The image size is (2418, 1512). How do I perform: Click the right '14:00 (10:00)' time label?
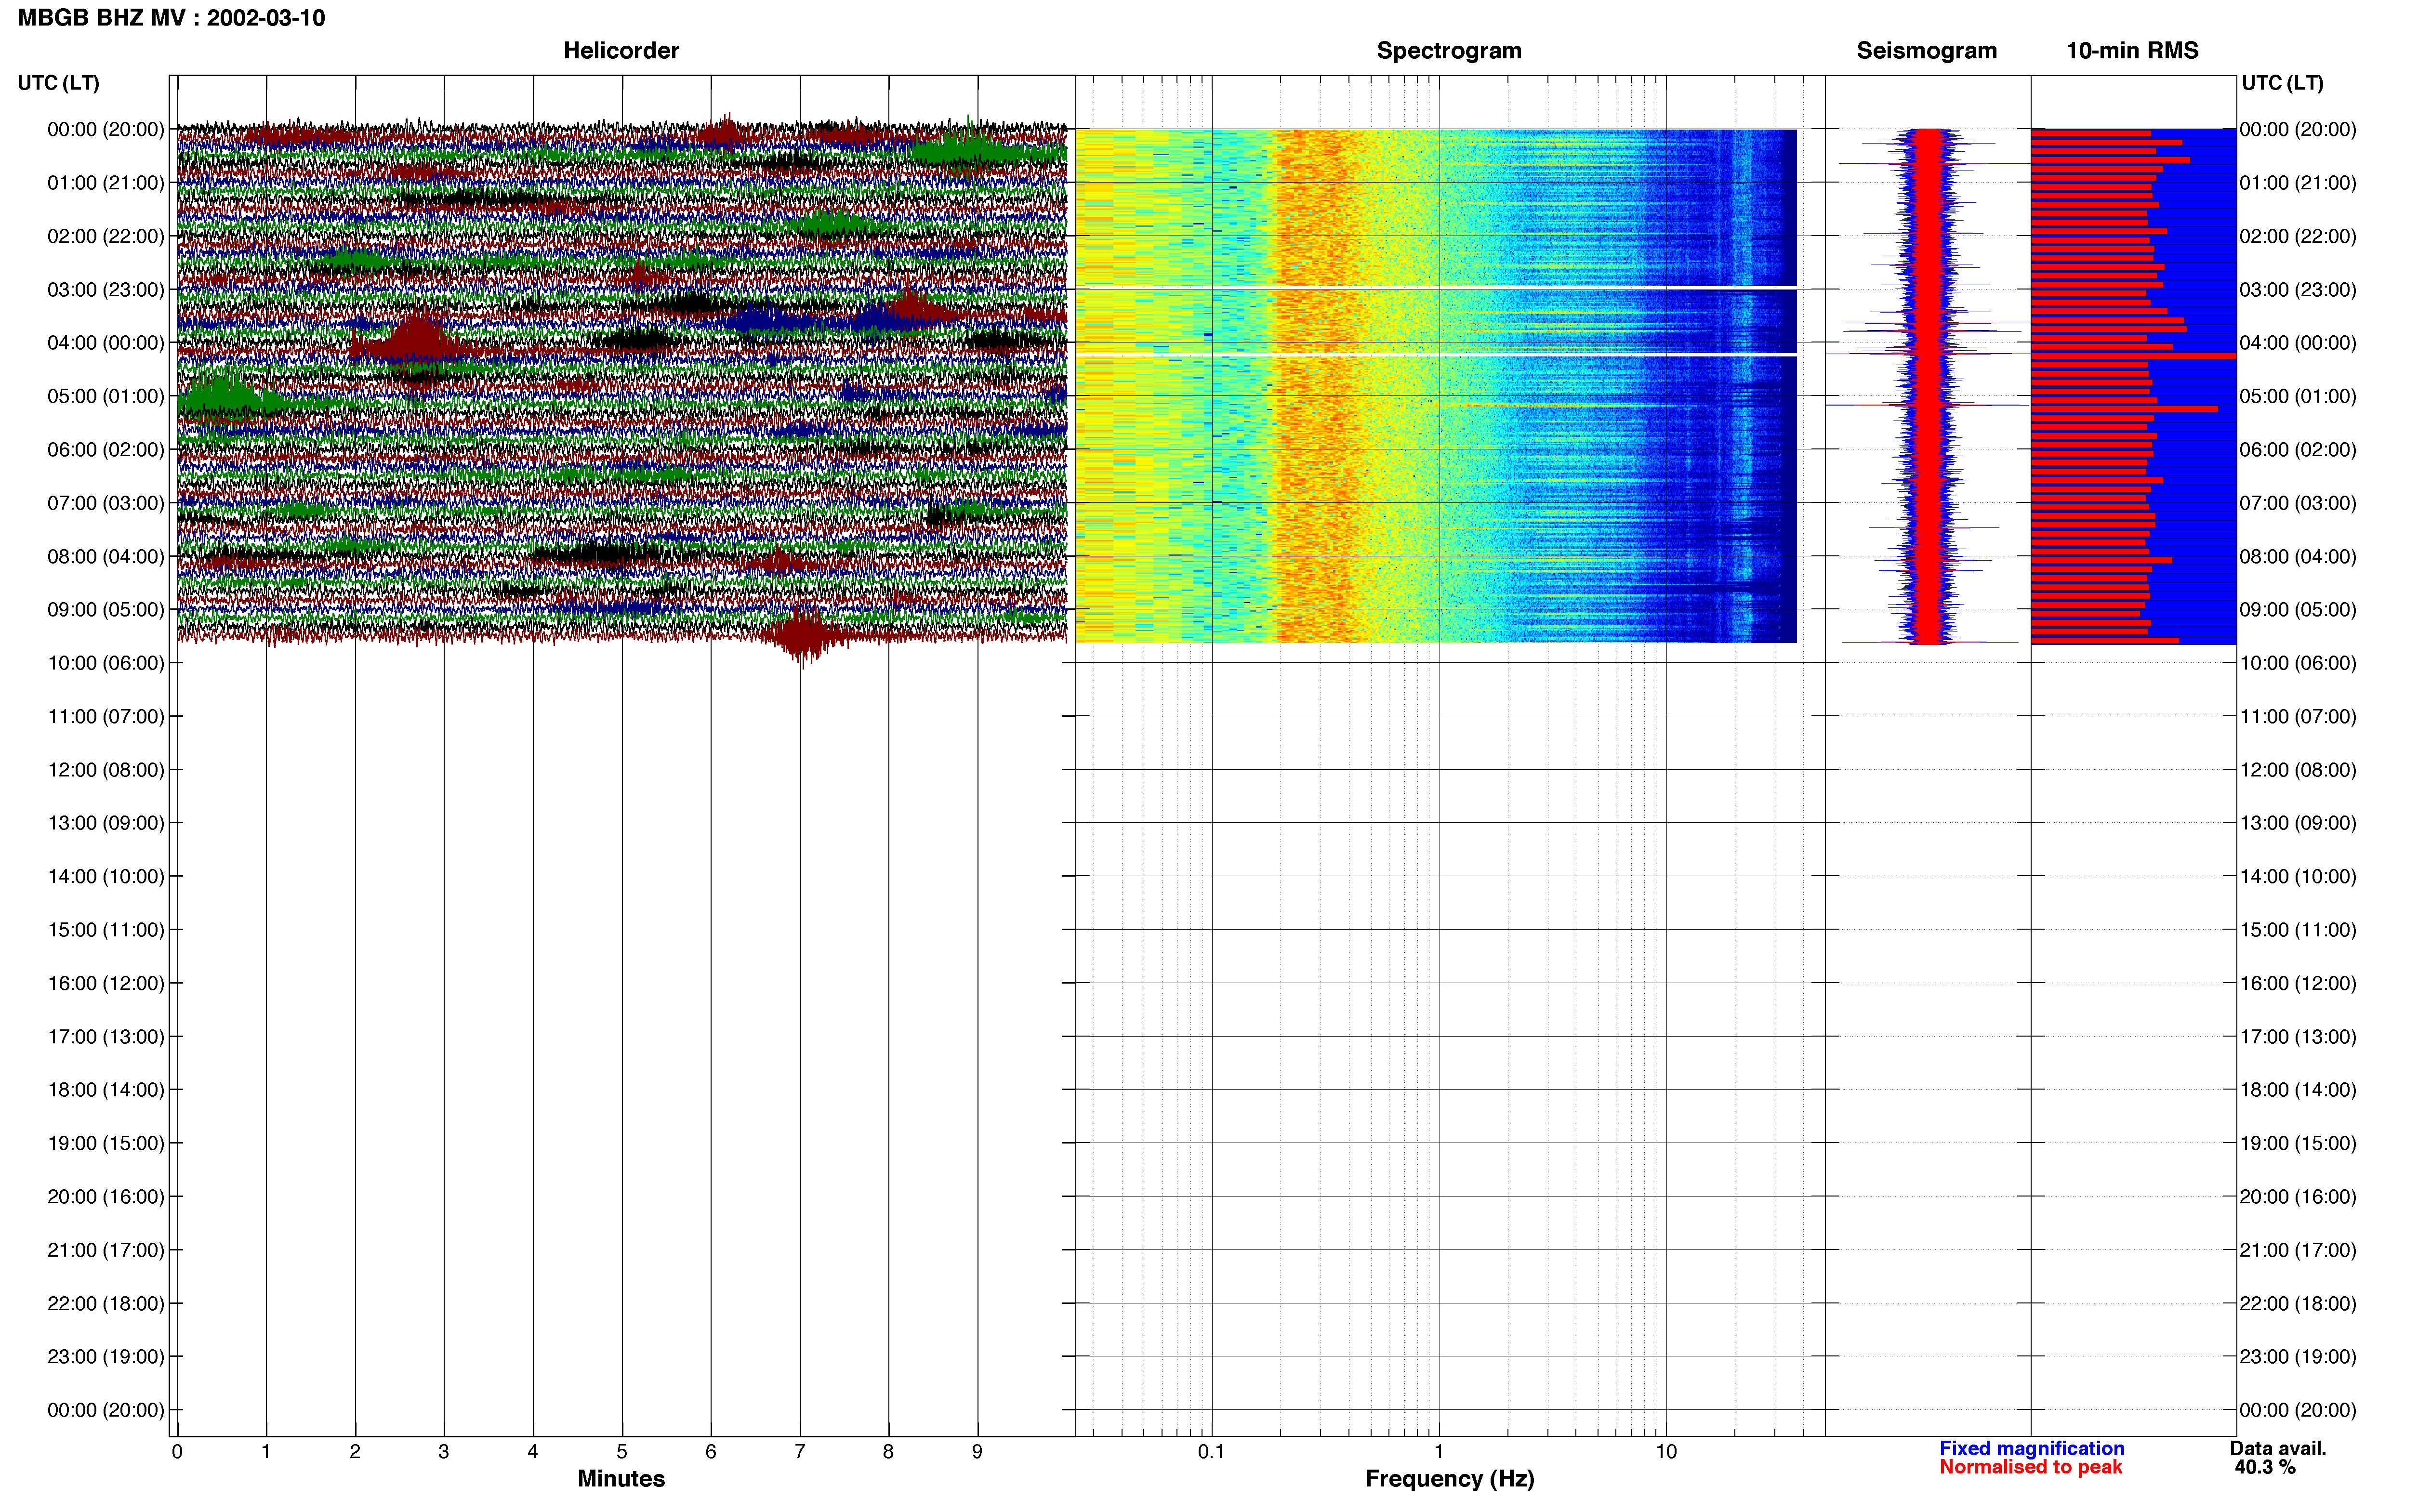(x=2298, y=877)
